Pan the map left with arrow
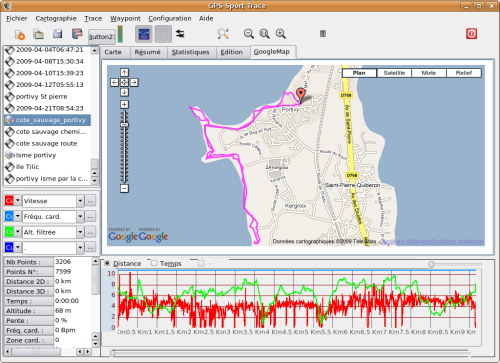 click(x=114, y=82)
